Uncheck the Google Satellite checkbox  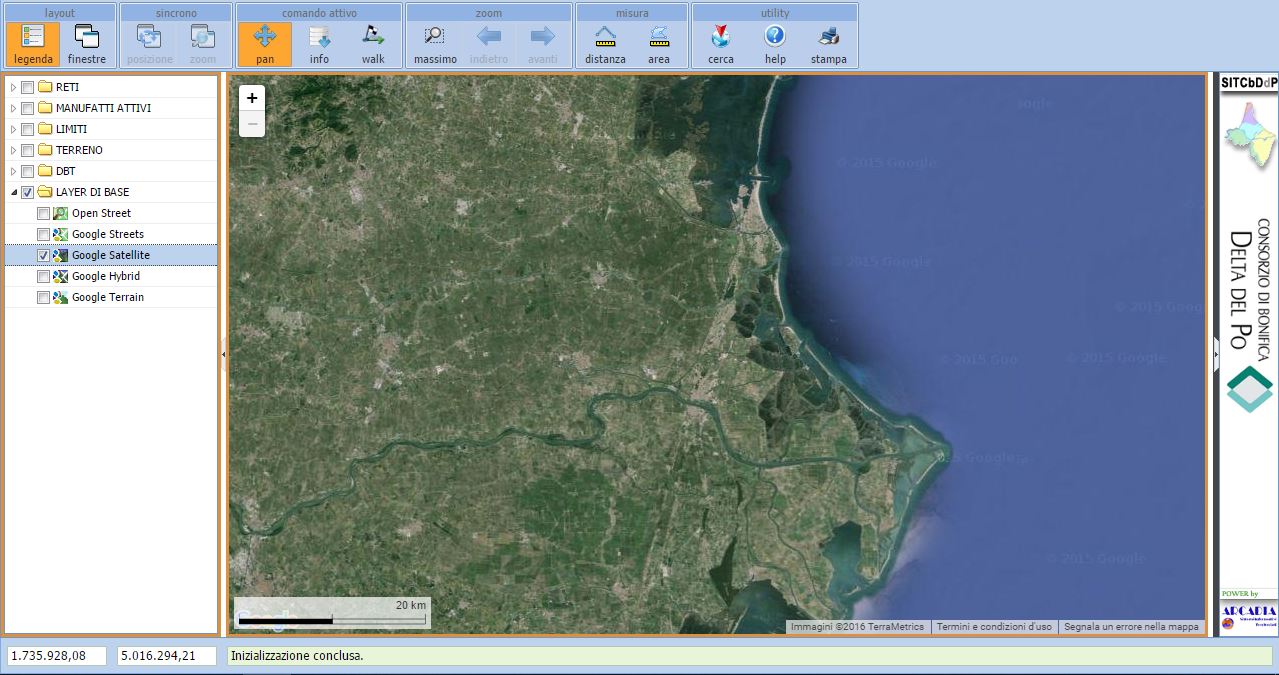[43, 255]
